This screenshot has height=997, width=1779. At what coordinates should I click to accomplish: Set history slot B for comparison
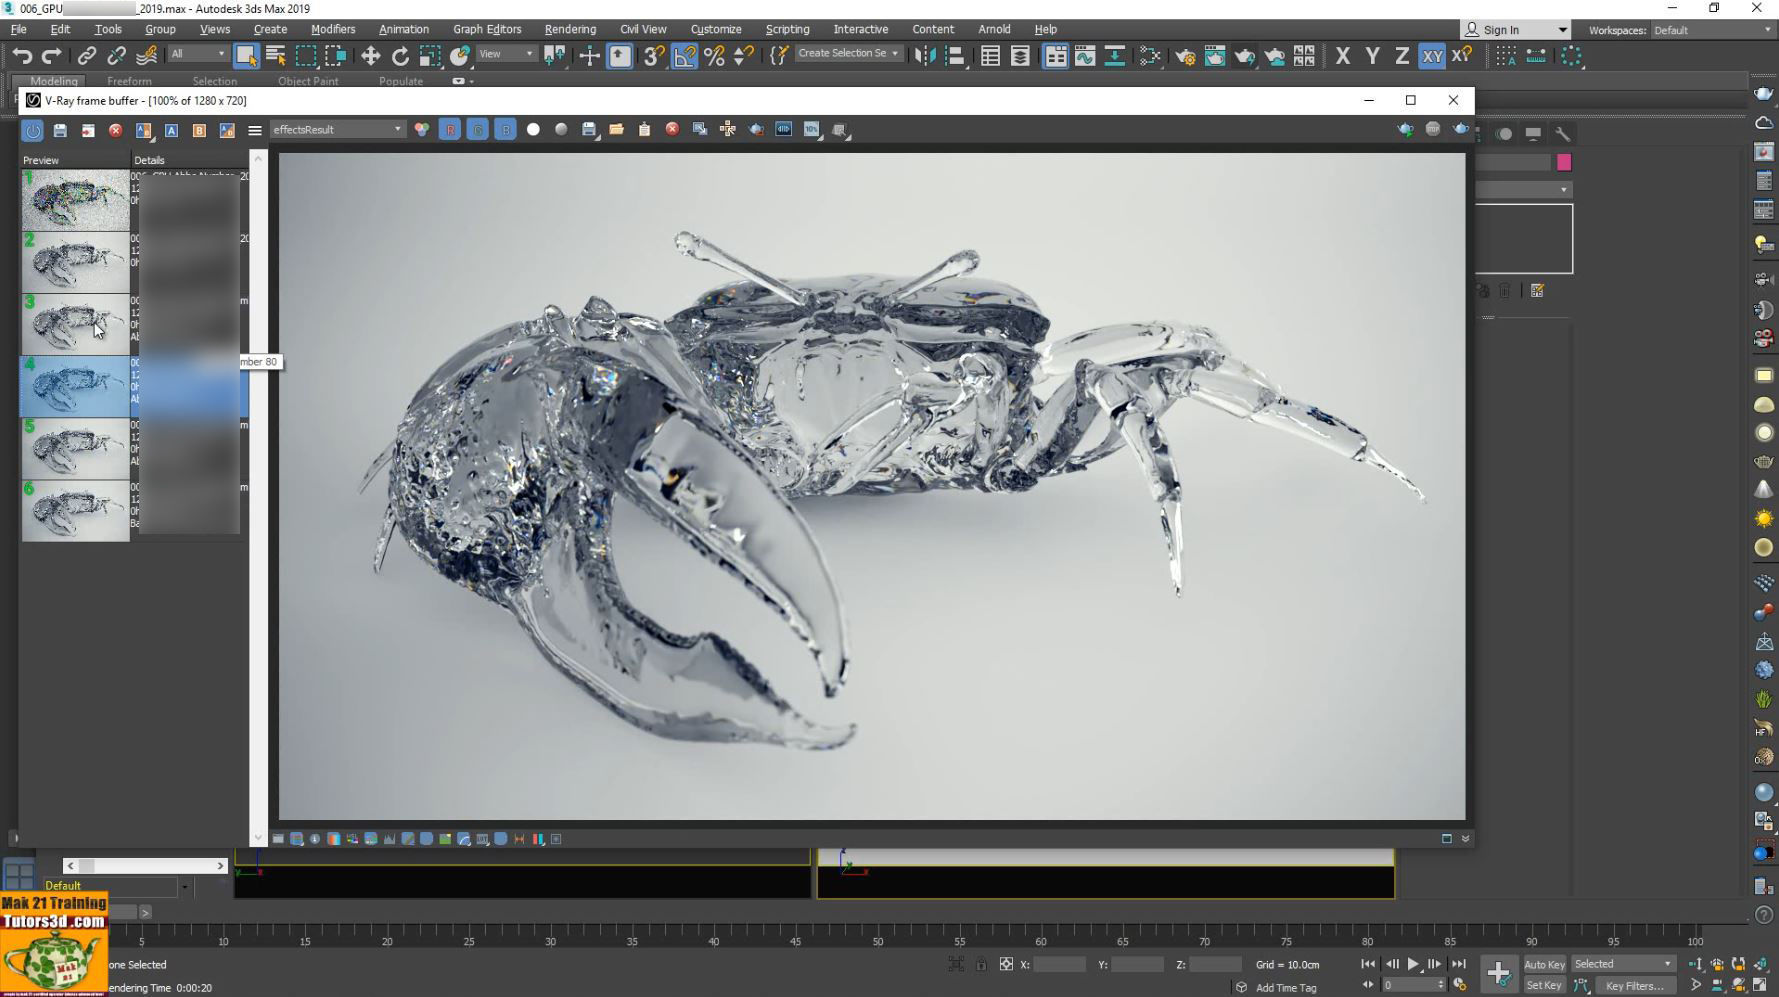[x=199, y=130]
